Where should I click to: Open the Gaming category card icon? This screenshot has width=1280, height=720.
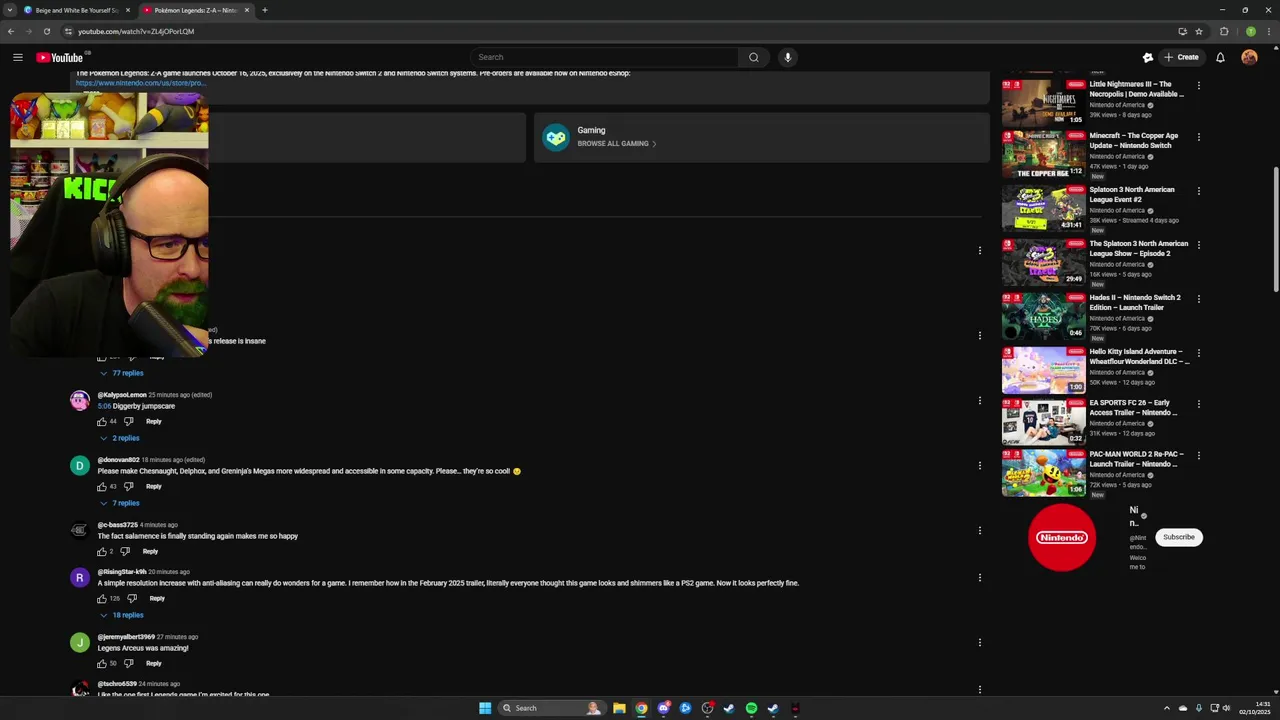(556, 137)
